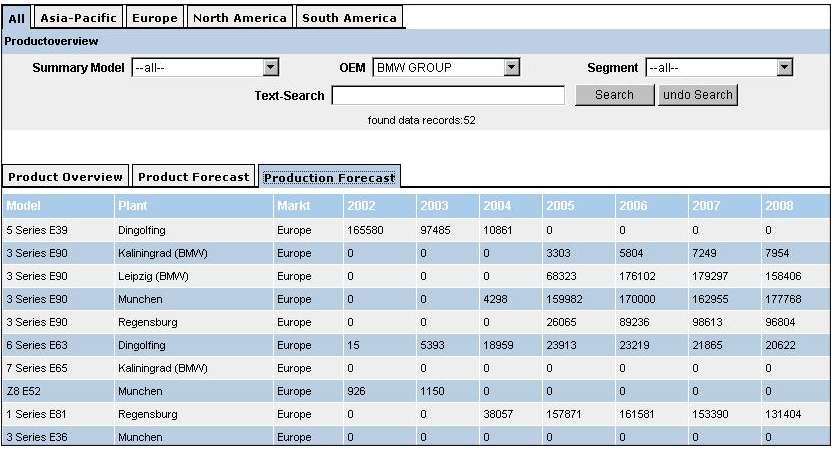Click the 2005 year column header
Screen dimensions: 835x451
pyautogui.click(x=560, y=206)
